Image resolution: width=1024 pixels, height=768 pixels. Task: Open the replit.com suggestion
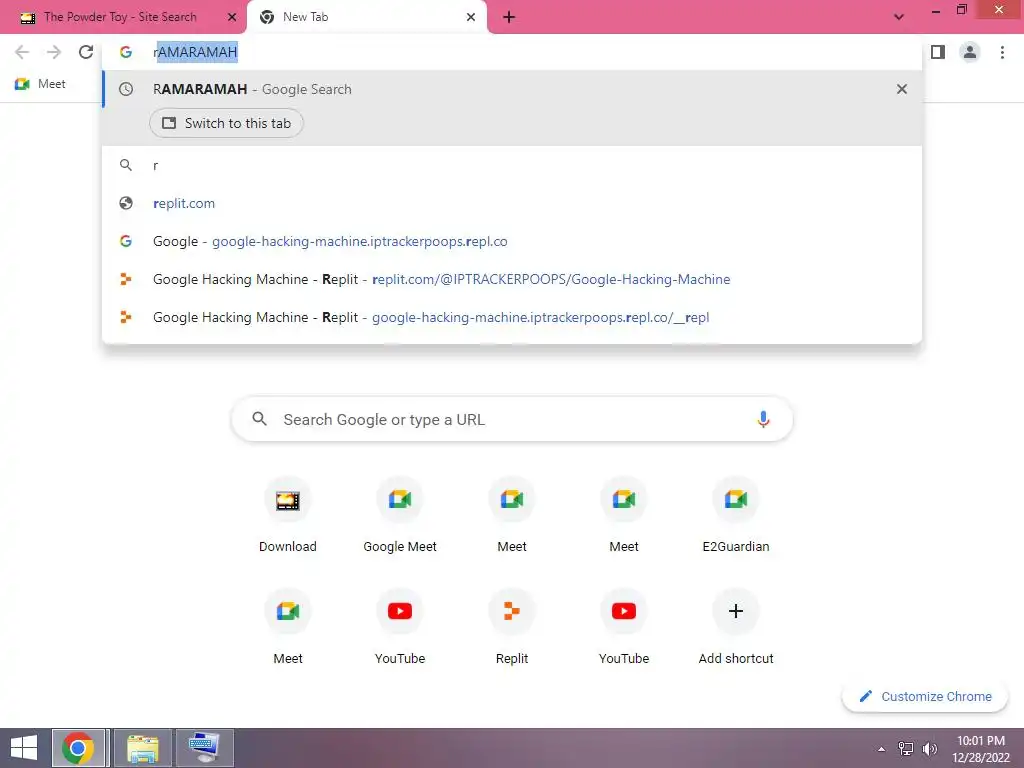[x=512, y=203]
